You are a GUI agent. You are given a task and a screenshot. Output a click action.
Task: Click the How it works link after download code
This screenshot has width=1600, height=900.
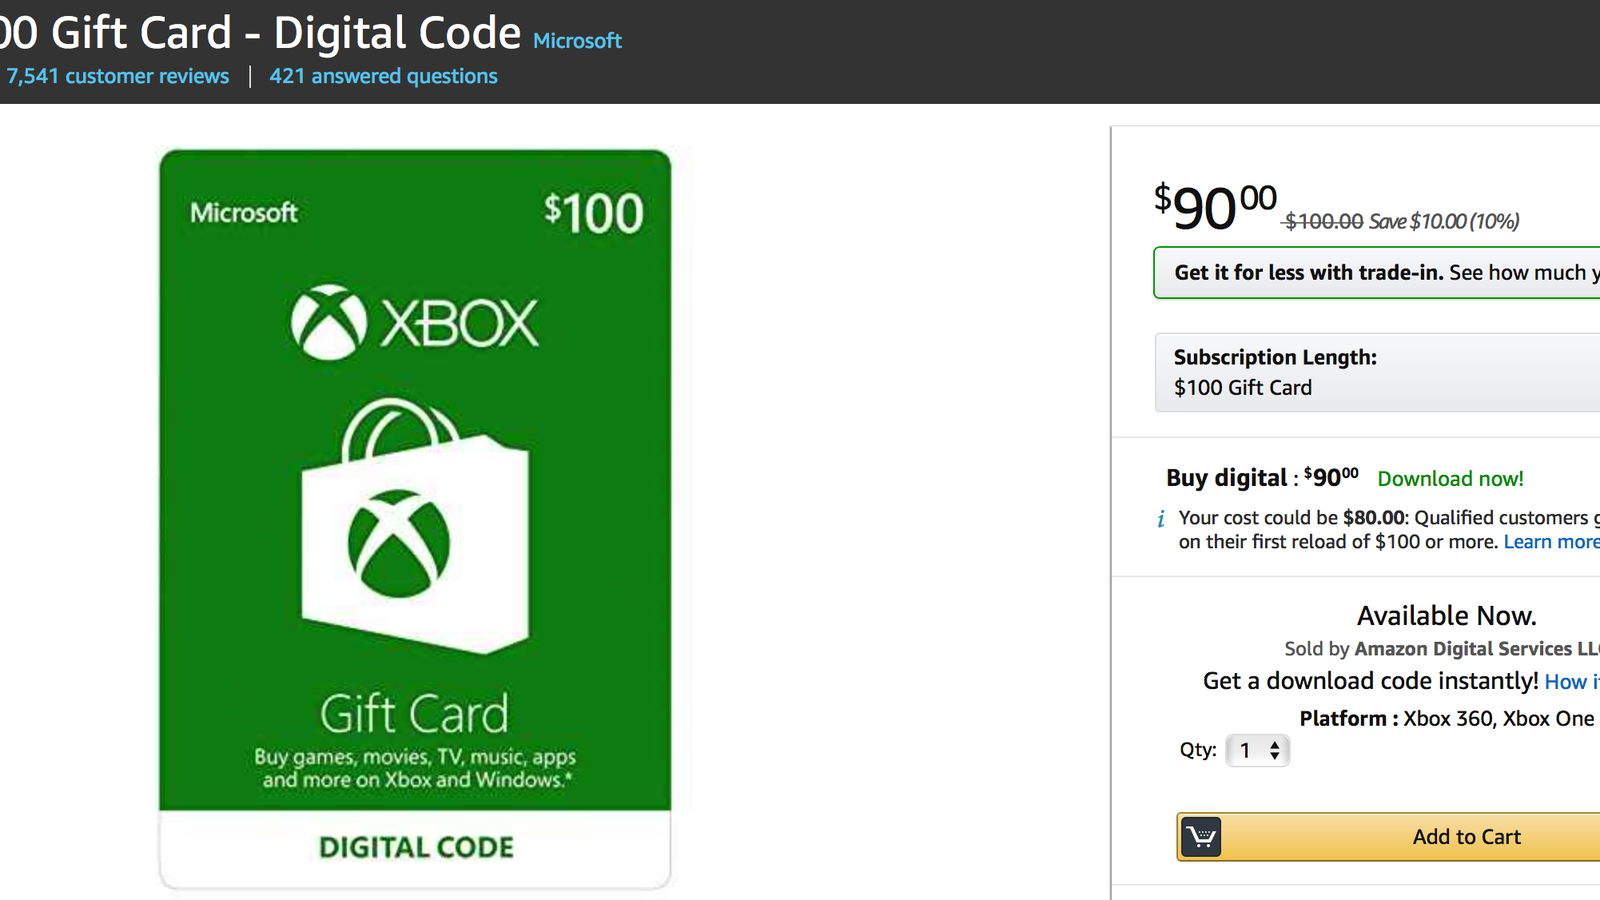[x=1572, y=682]
